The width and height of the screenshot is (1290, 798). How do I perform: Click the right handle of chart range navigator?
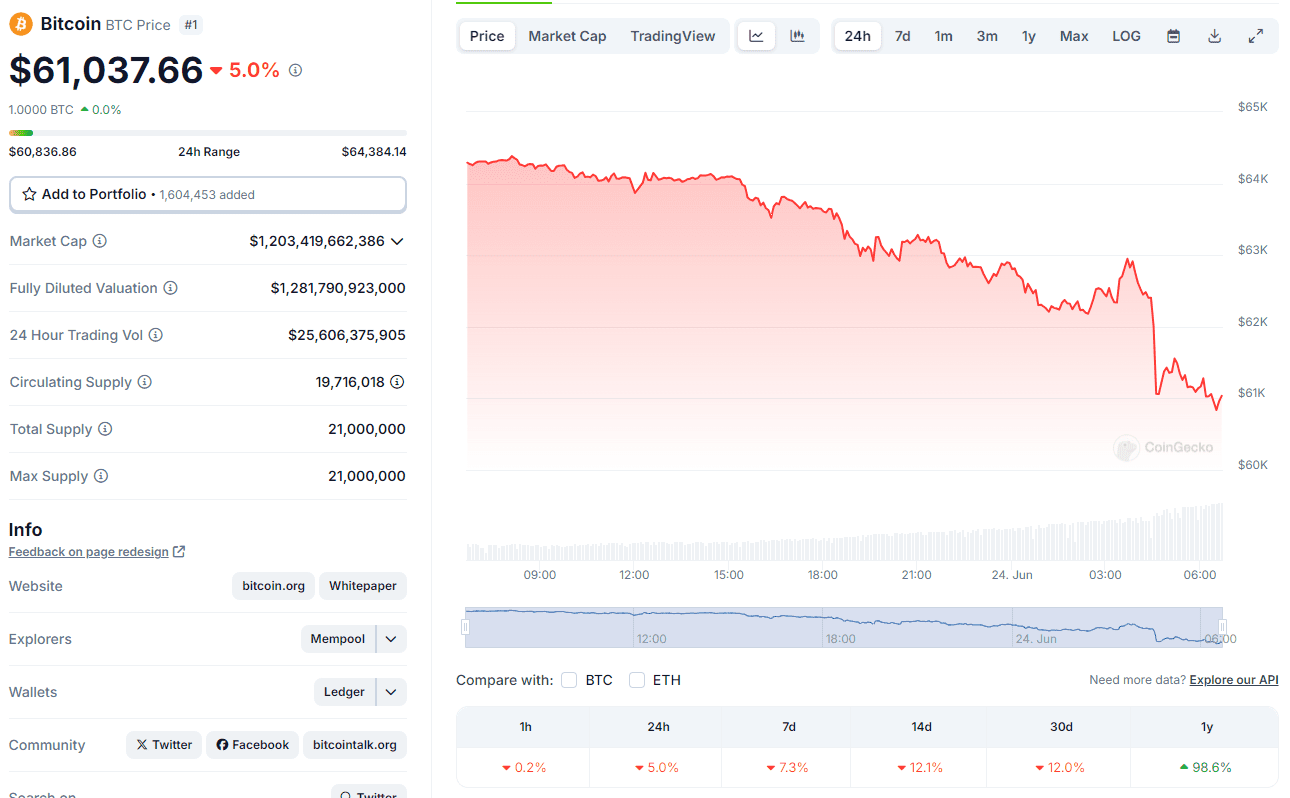[x=1224, y=627]
